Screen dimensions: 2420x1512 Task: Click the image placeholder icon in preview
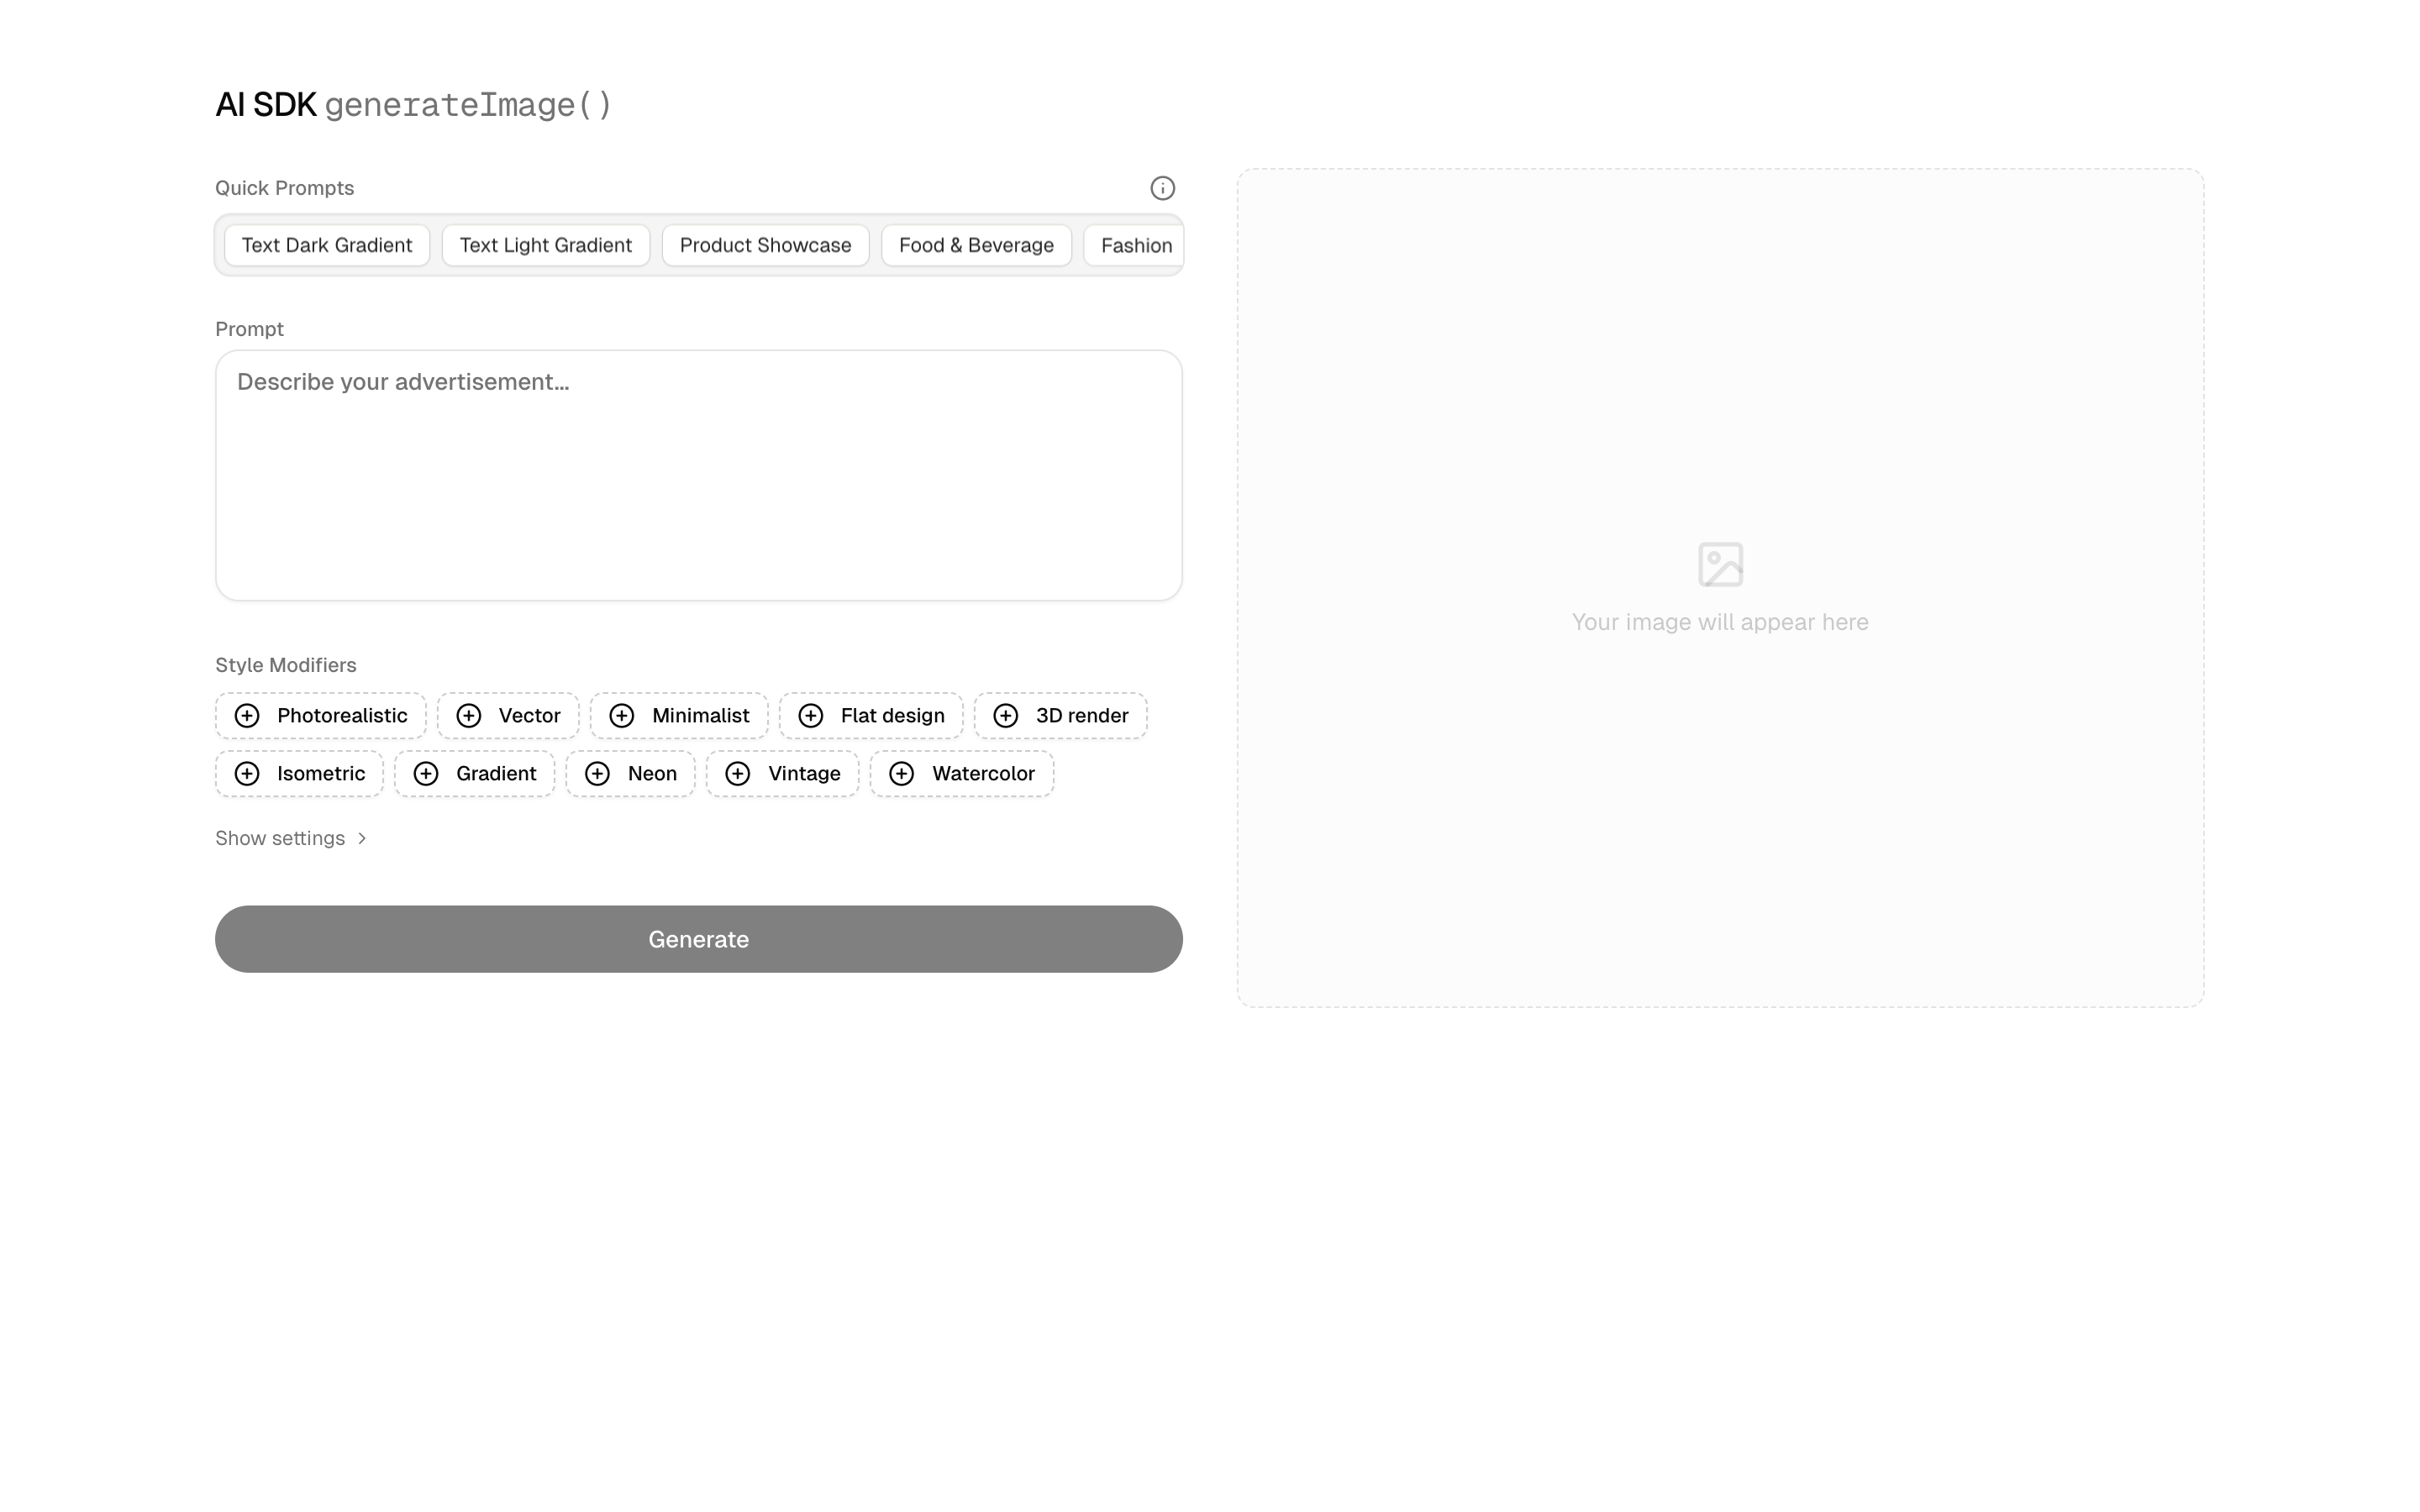coord(1720,565)
